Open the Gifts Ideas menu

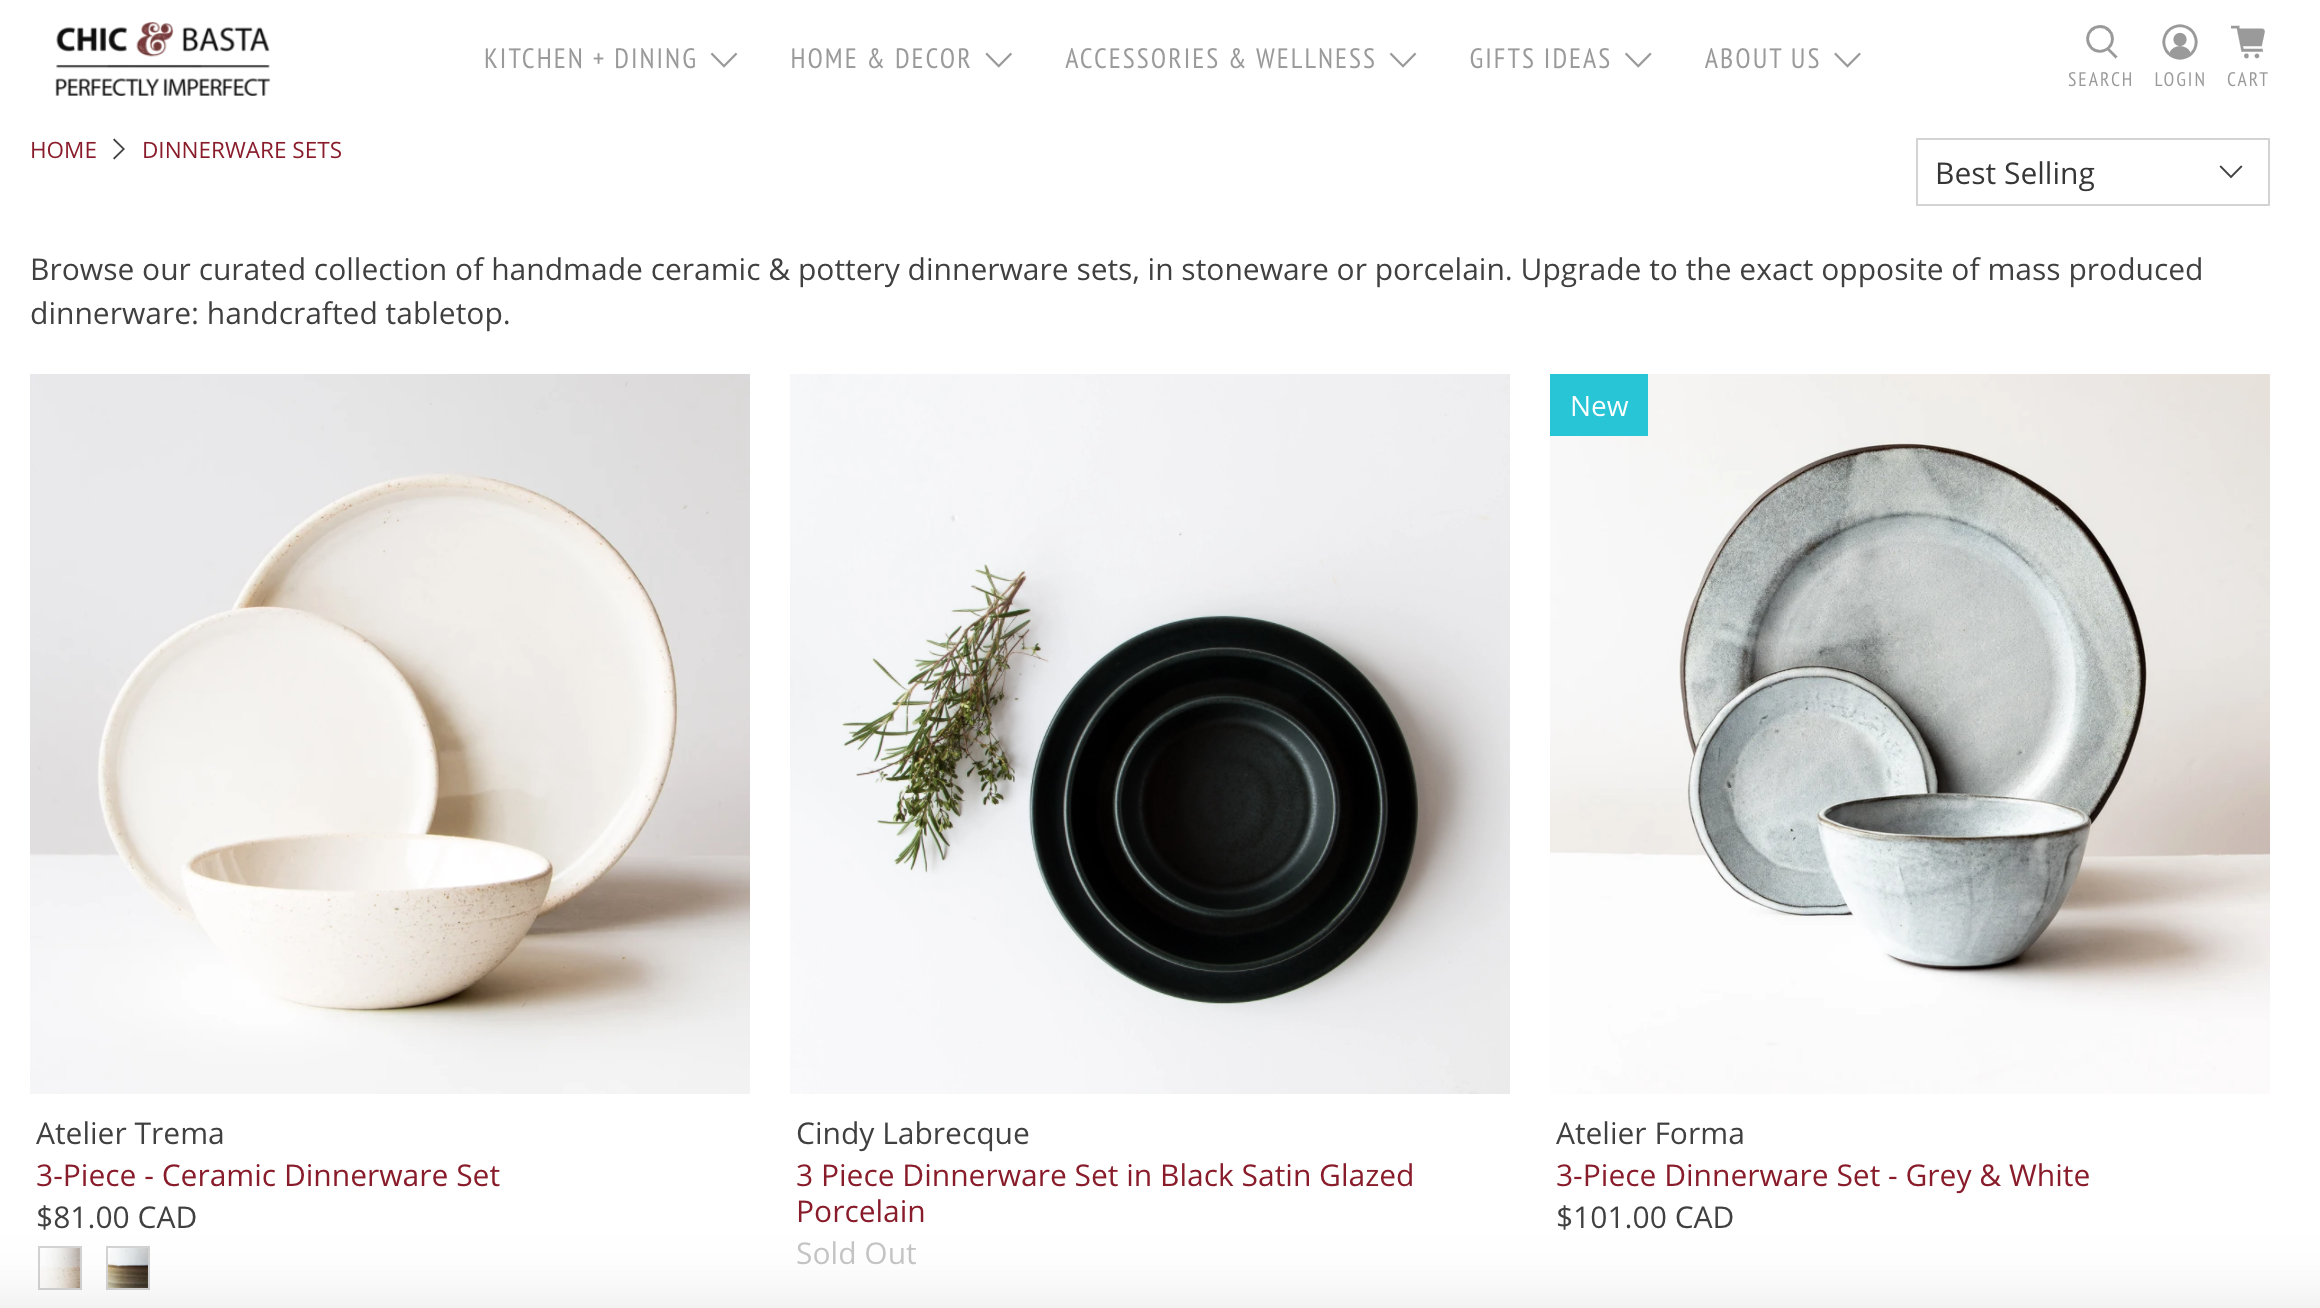1559,59
